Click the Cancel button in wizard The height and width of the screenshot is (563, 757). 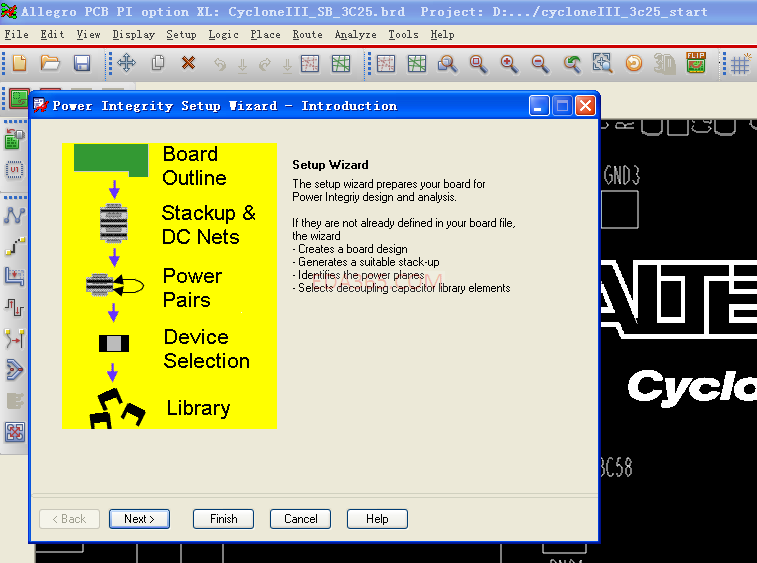pyautogui.click(x=300, y=519)
